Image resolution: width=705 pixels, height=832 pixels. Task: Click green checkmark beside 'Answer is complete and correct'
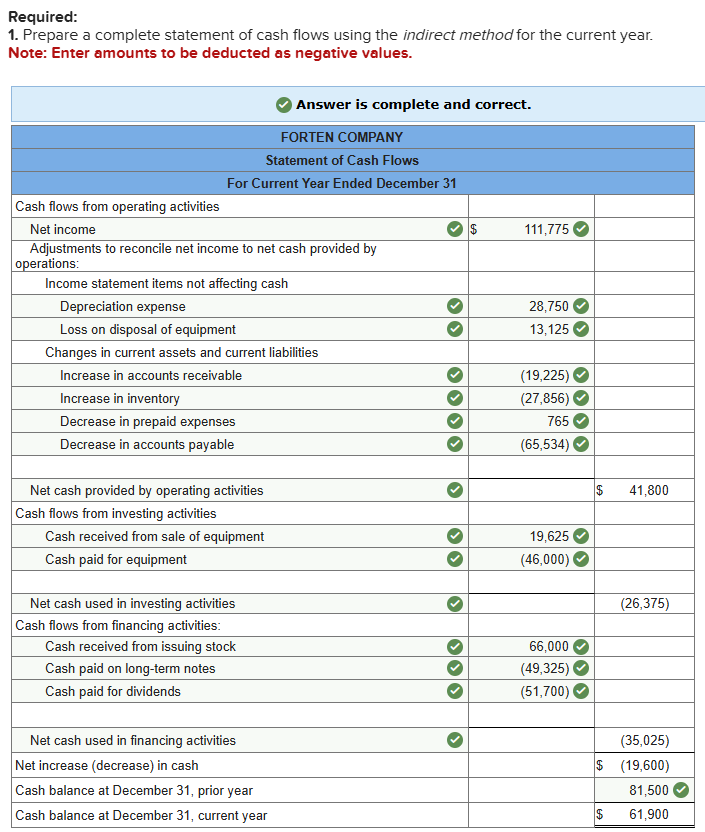(x=284, y=104)
